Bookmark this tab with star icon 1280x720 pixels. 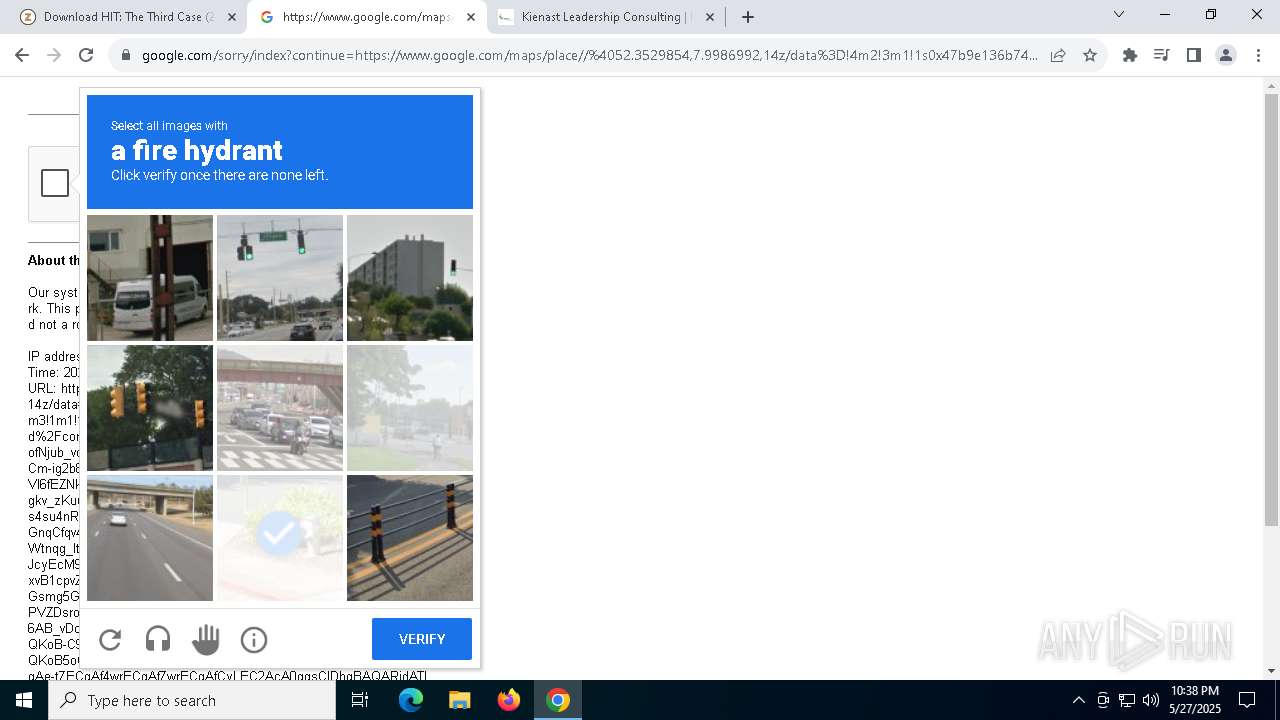tap(1090, 55)
